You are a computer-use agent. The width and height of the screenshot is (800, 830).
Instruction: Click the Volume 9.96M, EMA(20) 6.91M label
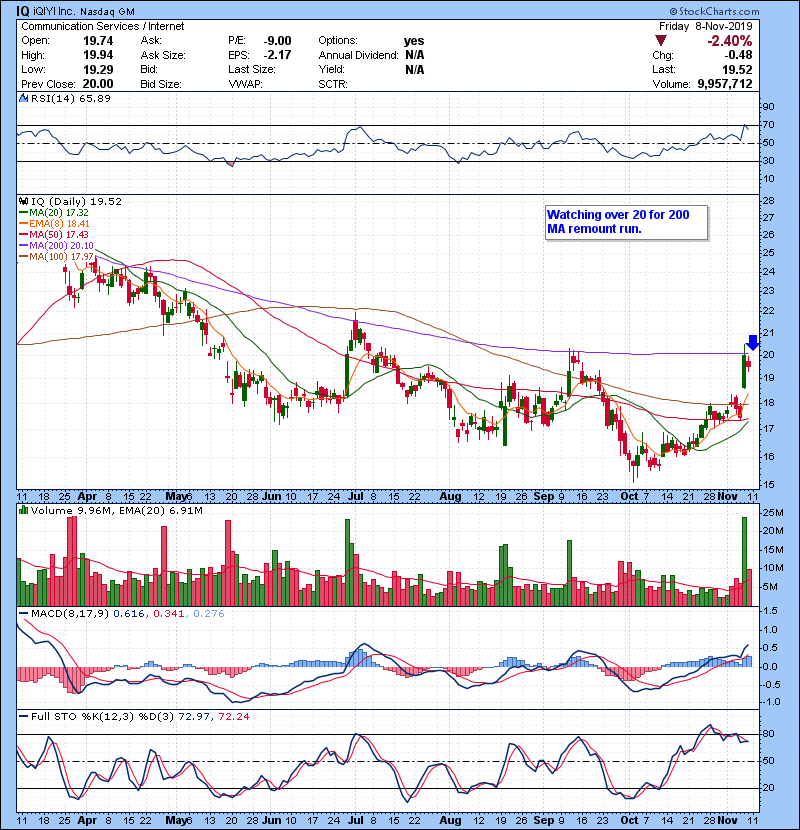pyautogui.click(x=116, y=511)
